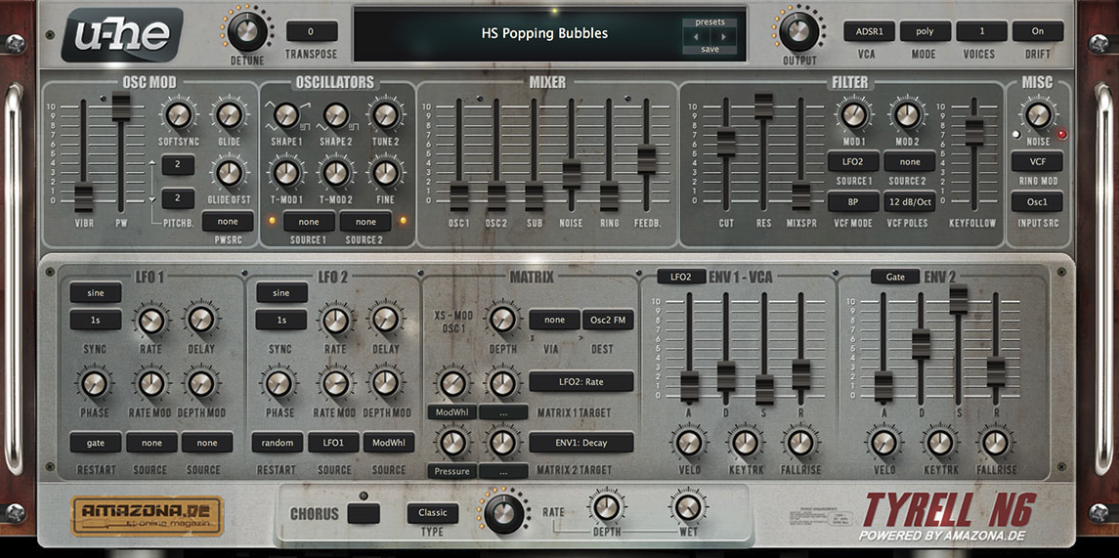Open the VCF Poles 12 dB/Oct dropdown
1119x558 pixels.
coord(910,202)
